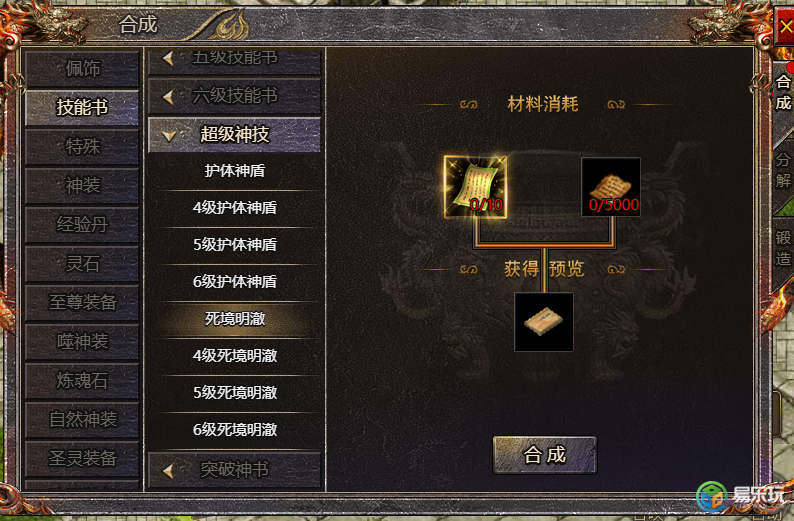Click the golden scroll material icon
Screen dimensions: 794x521
475,187
